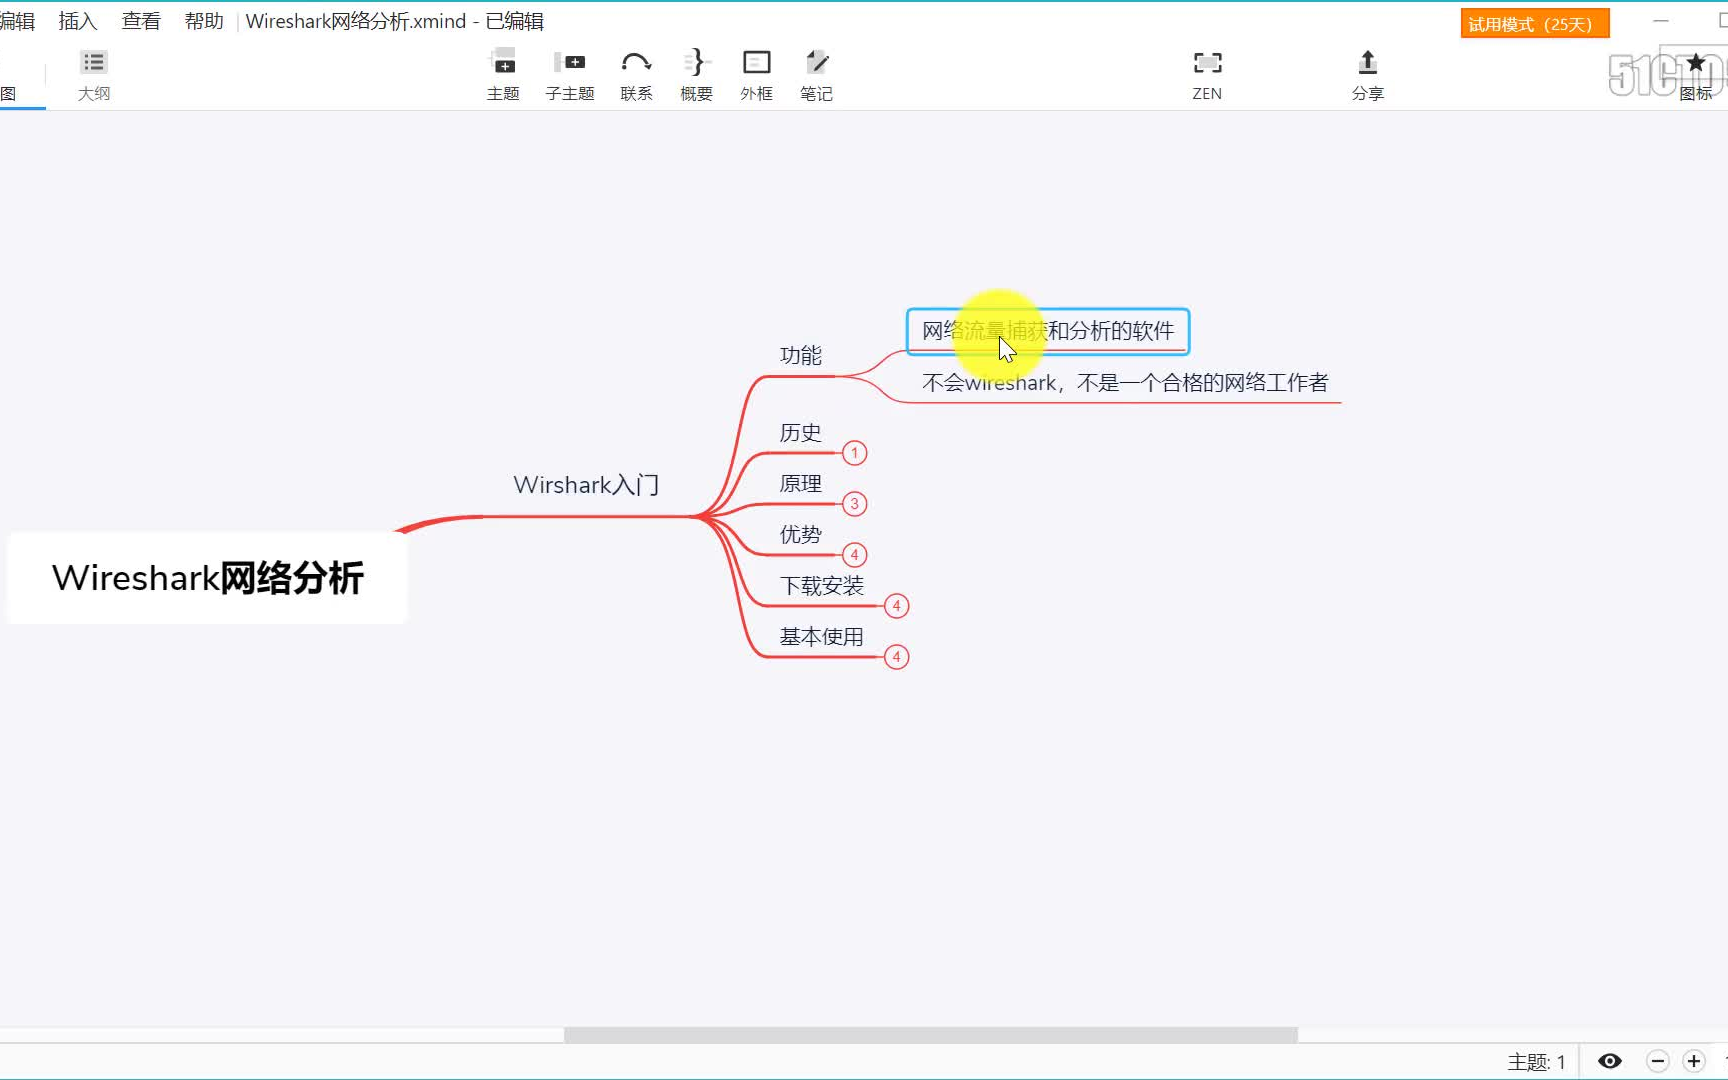Image resolution: width=1728 pixels, height=1080 pixels.
Task: Expand the 基本使用 branch children
Action: click(x=896, y=657)
